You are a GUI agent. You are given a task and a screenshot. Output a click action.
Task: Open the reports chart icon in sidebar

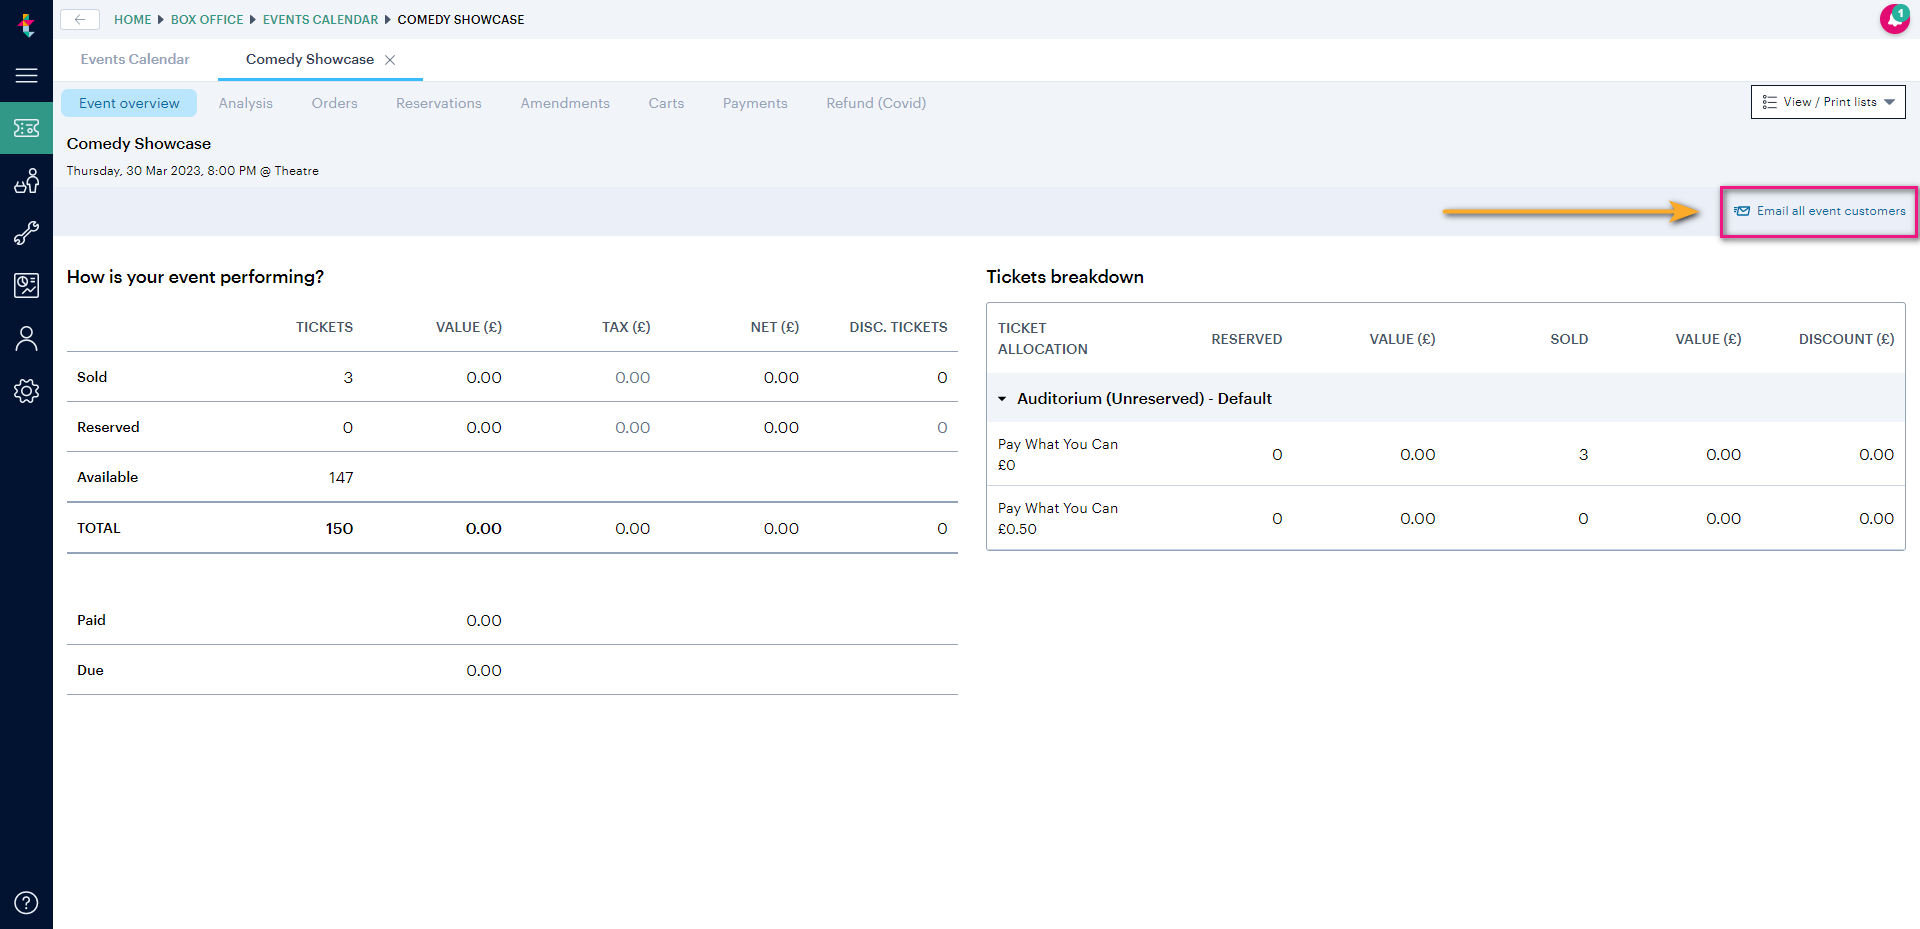coord(26,286)
